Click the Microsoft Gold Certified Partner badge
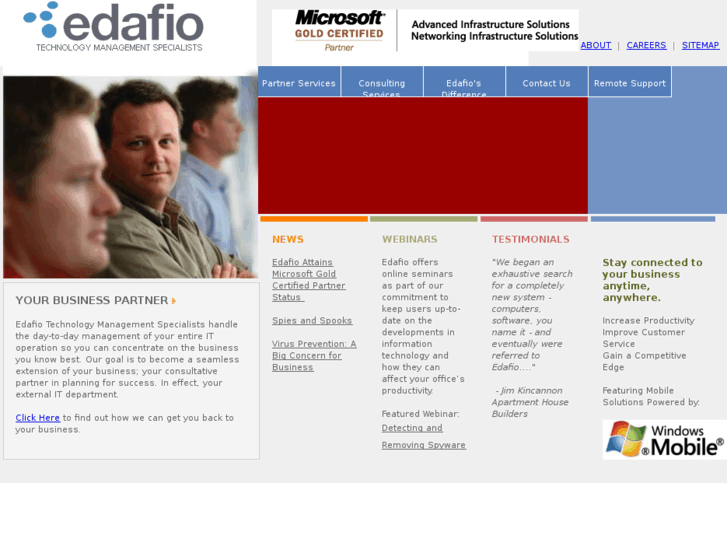This screenshot has height=545, width=727. point(339,31)
